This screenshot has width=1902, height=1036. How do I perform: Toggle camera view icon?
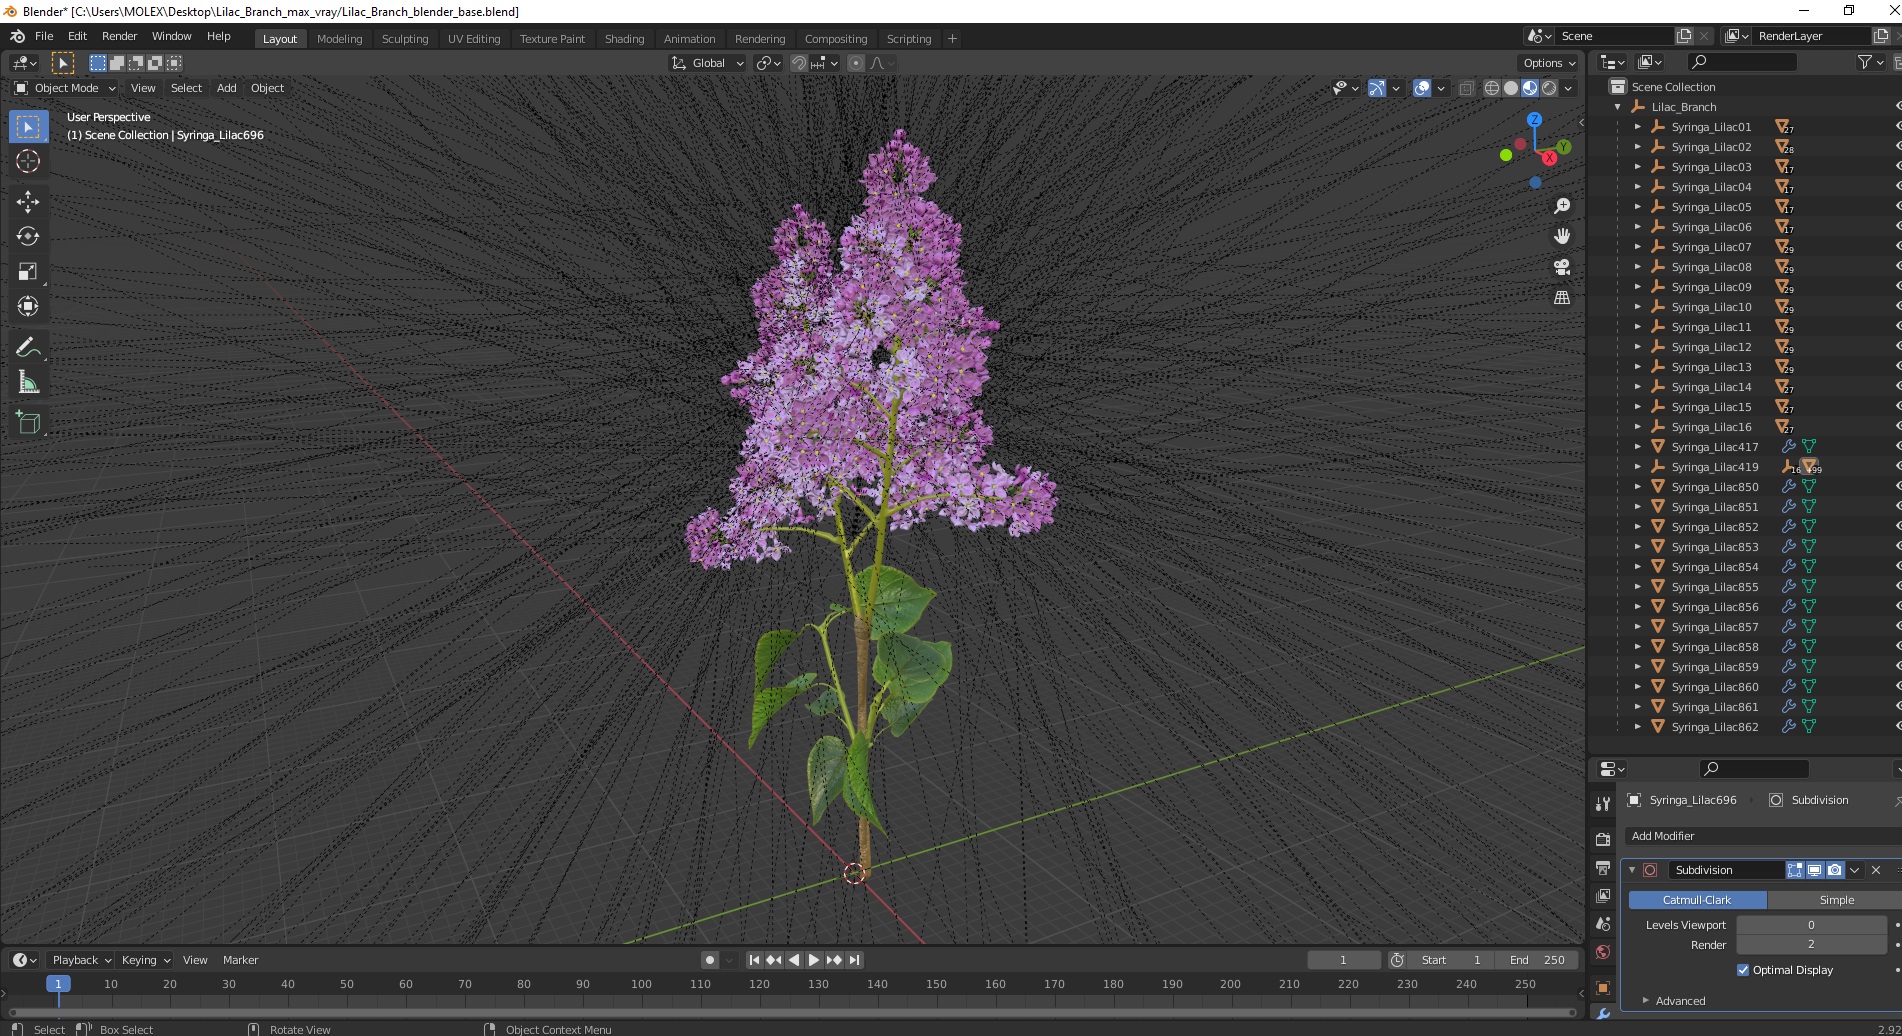1562,267
